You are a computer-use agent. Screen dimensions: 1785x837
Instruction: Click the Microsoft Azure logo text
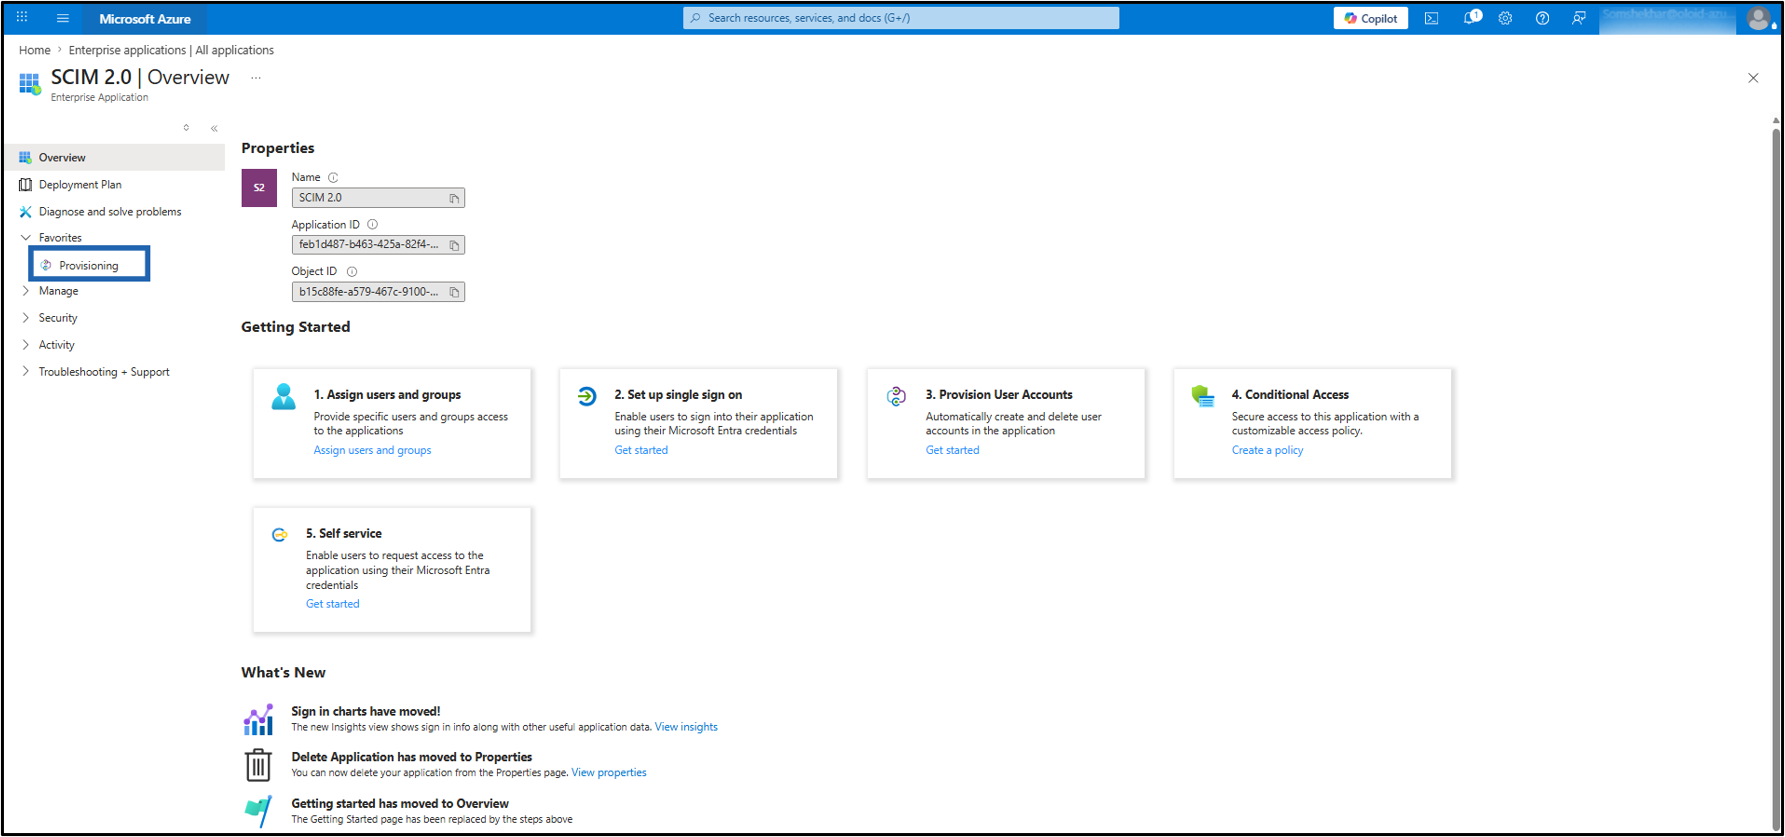[145, 18]
